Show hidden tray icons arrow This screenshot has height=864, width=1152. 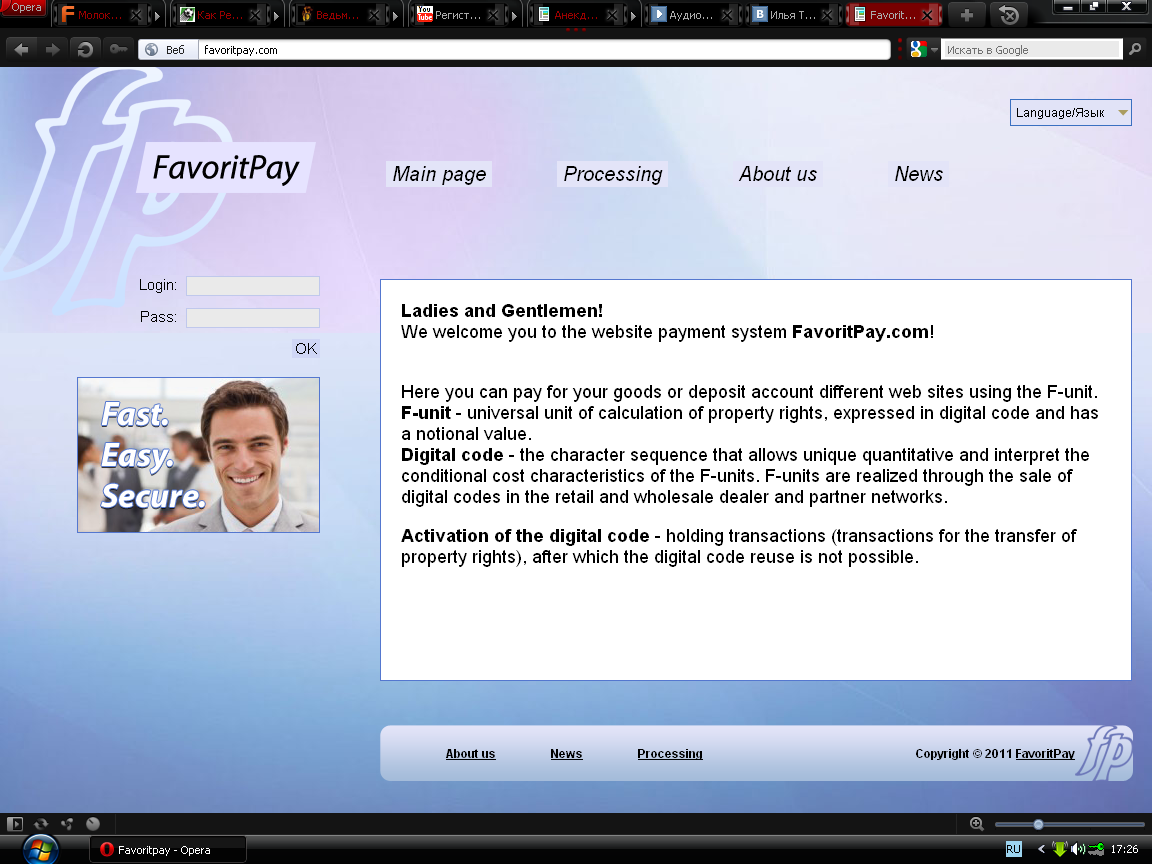(x=1040, y=849)
